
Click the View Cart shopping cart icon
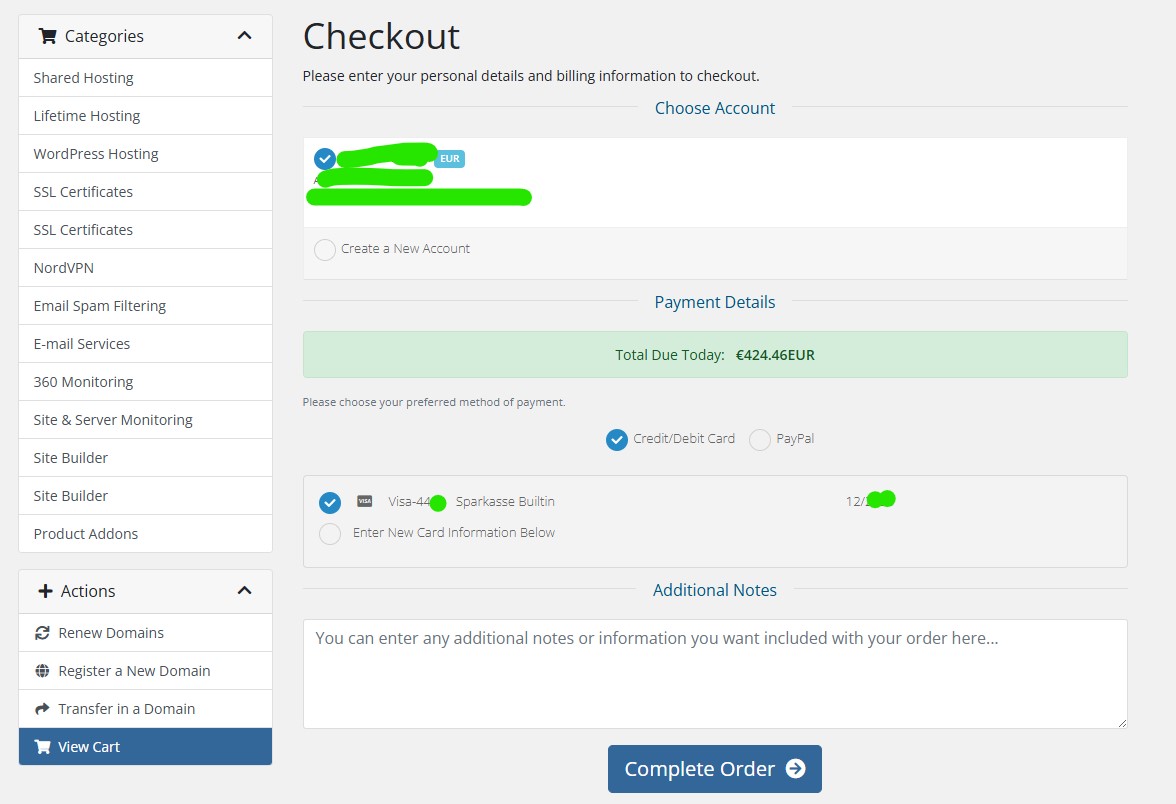(42, 747)
